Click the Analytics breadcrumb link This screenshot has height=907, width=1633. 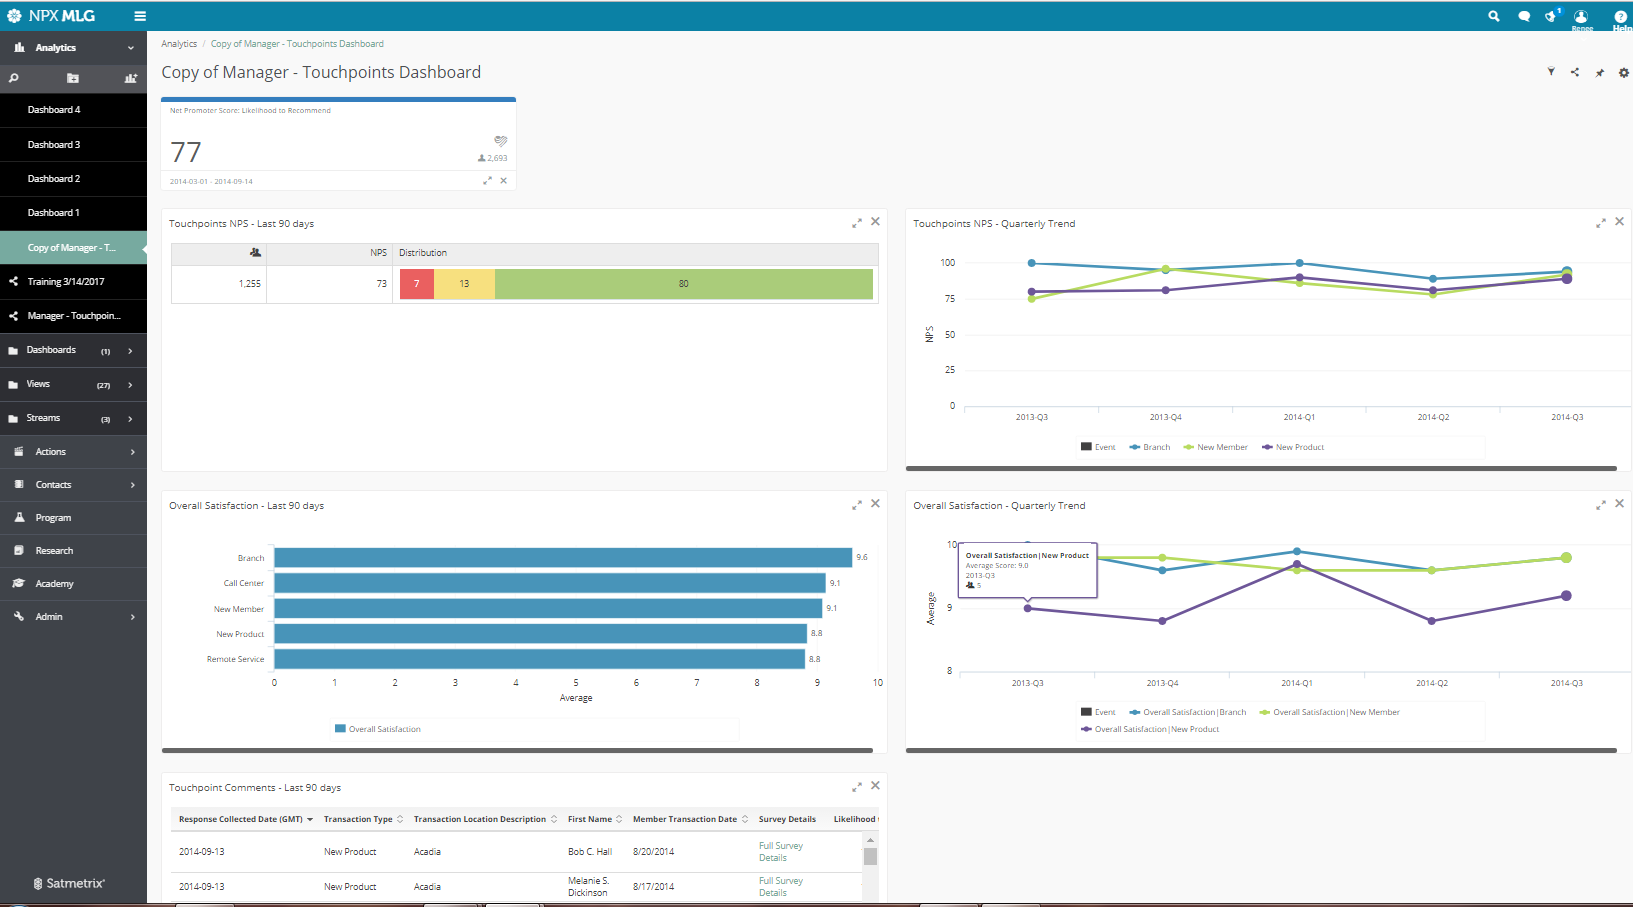coord(179,44)
